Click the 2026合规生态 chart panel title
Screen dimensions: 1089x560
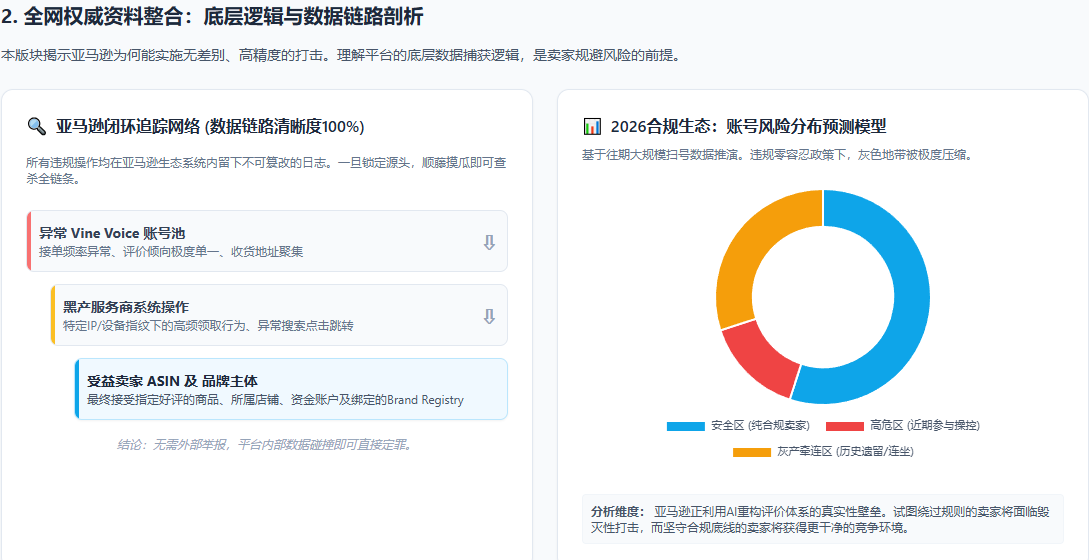748,127
